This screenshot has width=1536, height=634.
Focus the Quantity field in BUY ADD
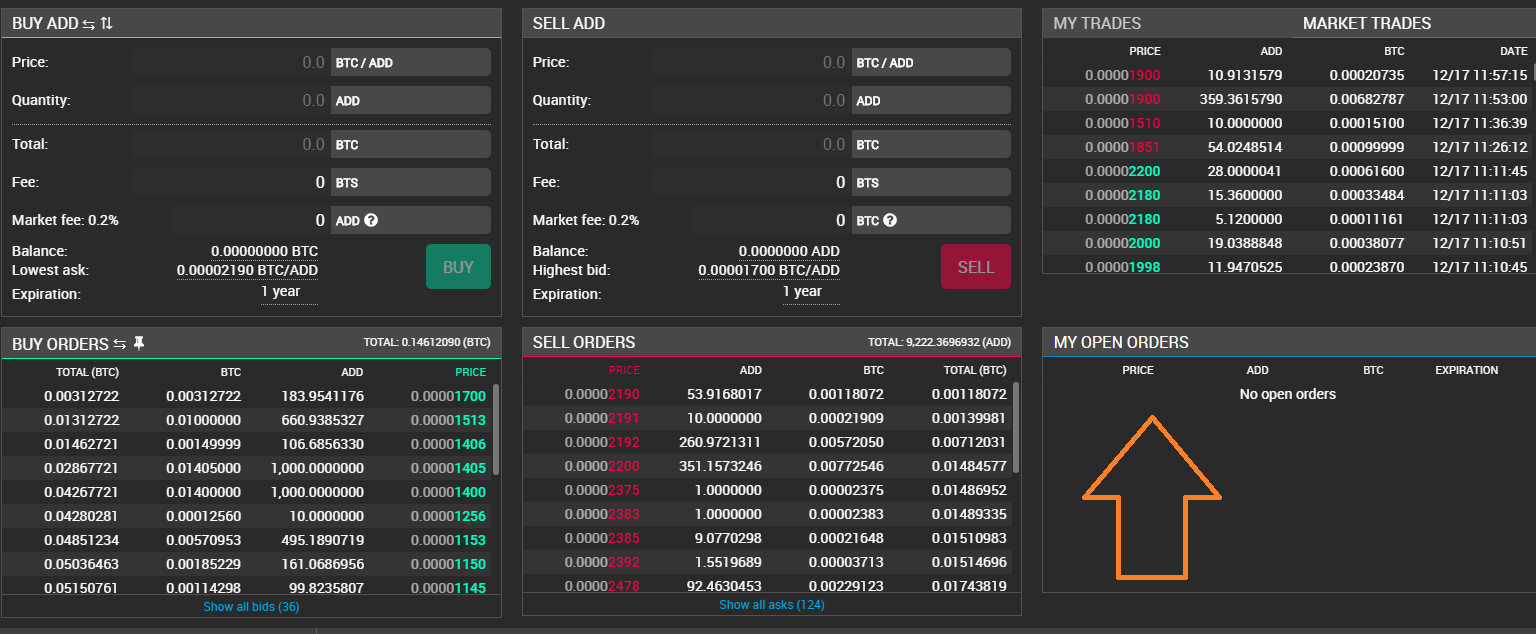230,100
